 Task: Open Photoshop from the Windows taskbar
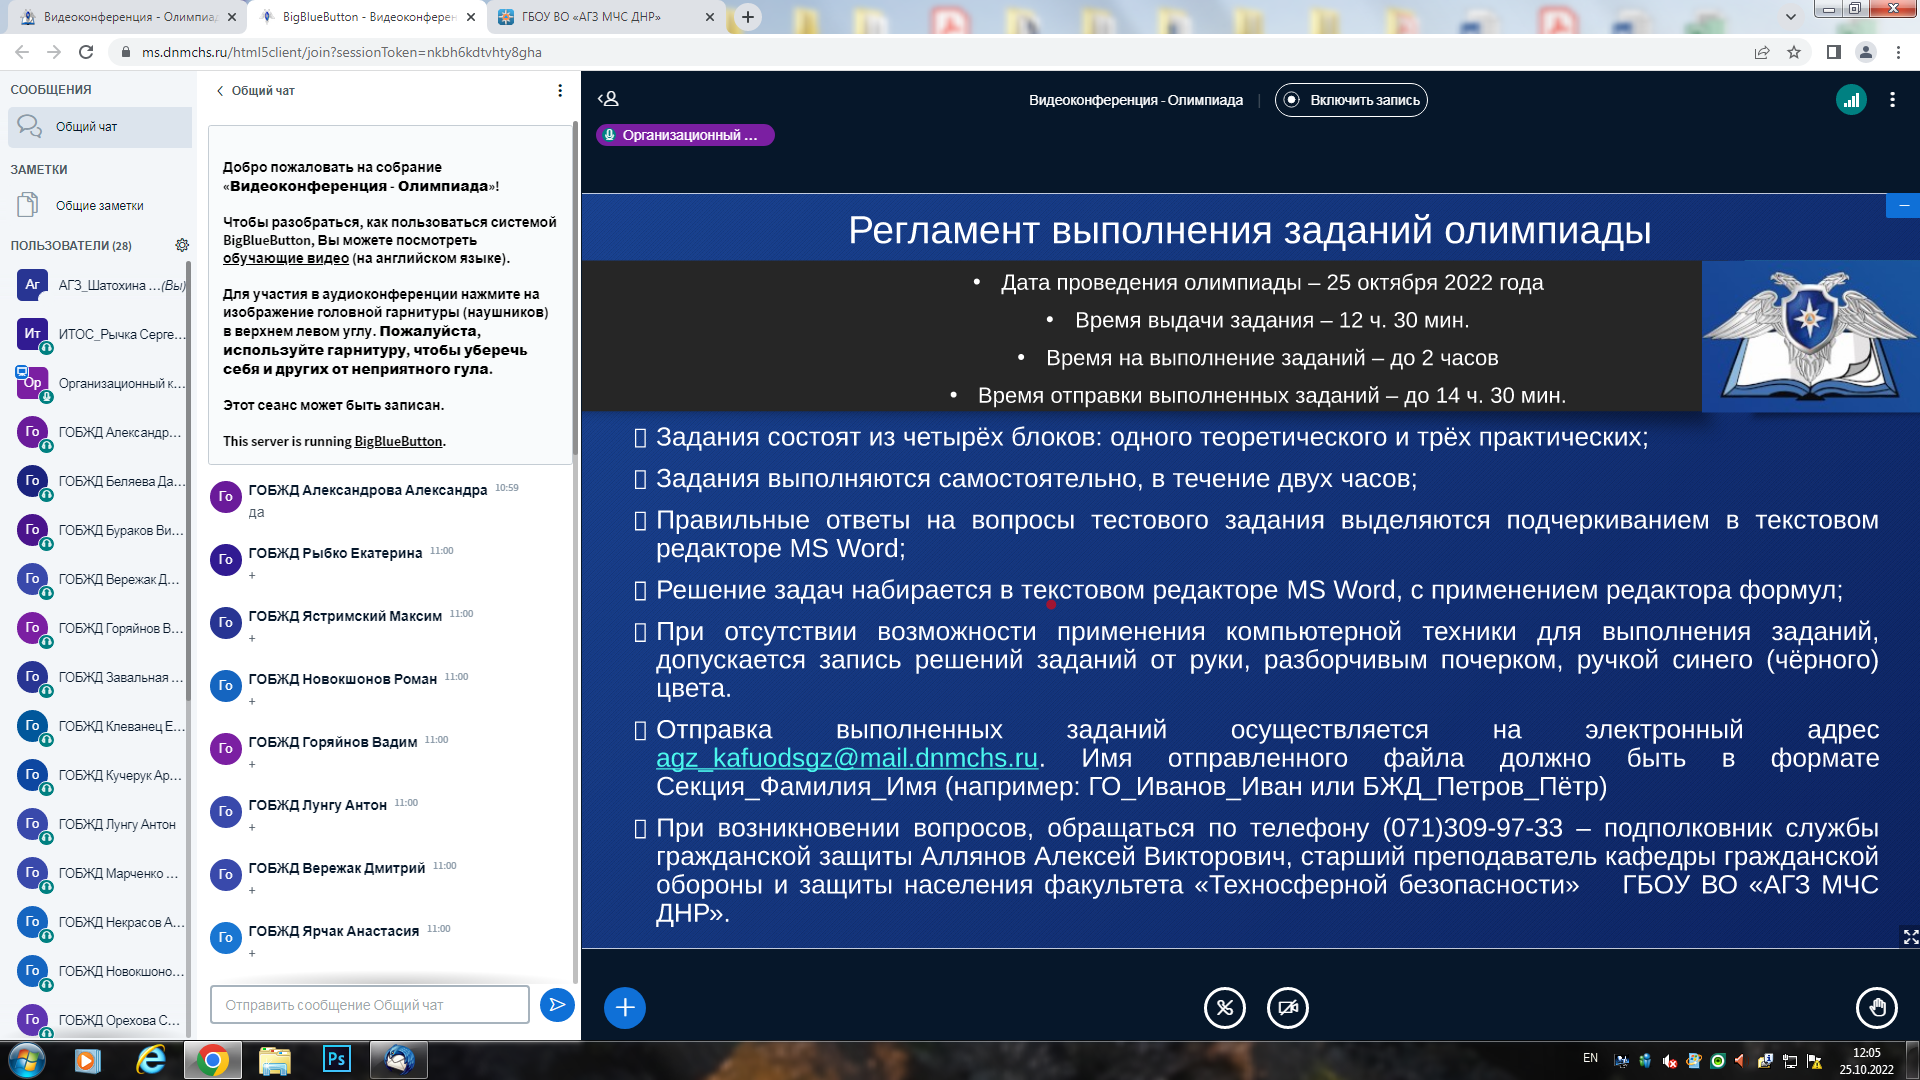point(337,1059)
